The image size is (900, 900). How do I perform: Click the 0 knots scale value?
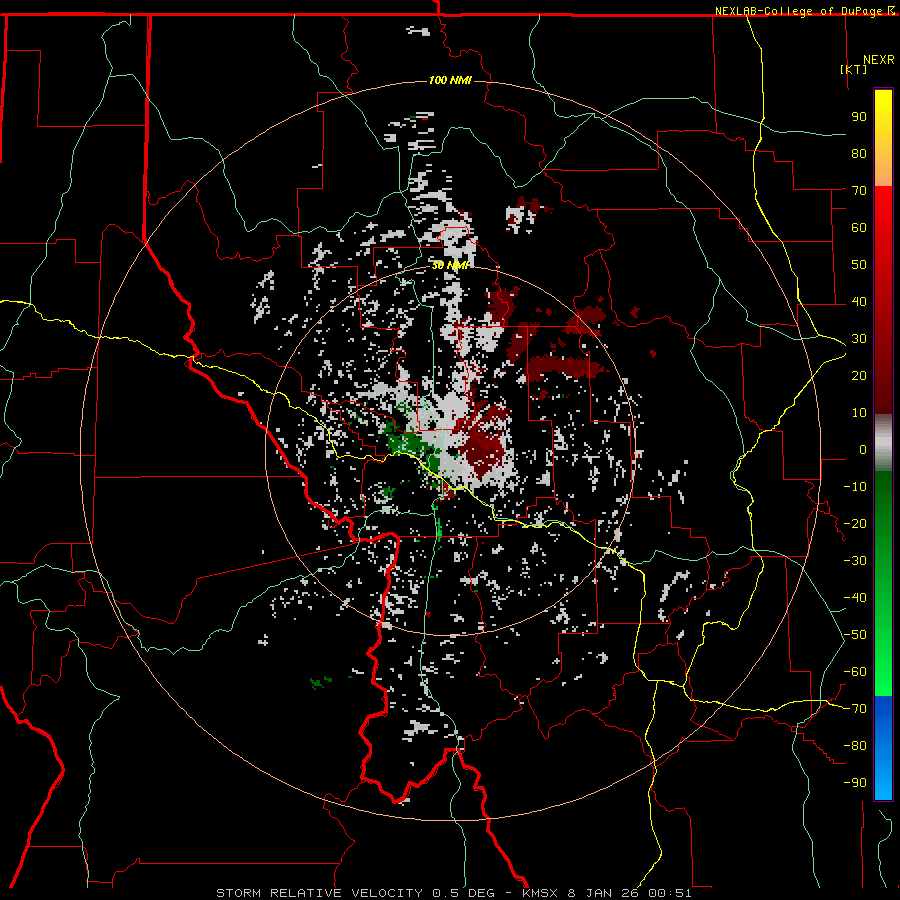[863, 449]
